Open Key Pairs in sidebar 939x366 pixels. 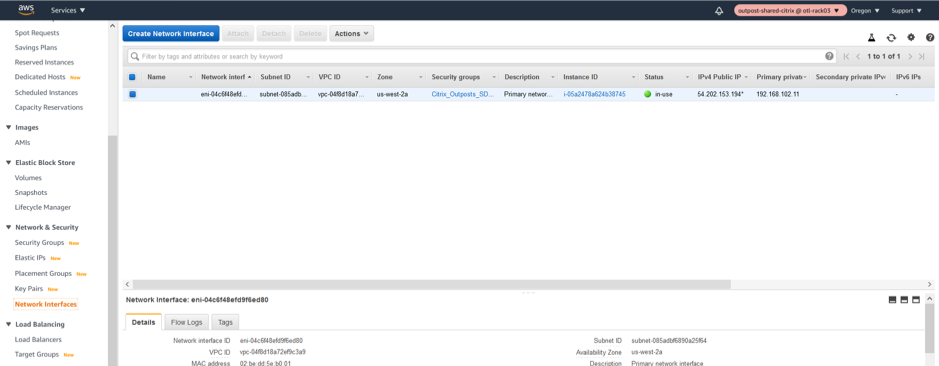point(29,289)
